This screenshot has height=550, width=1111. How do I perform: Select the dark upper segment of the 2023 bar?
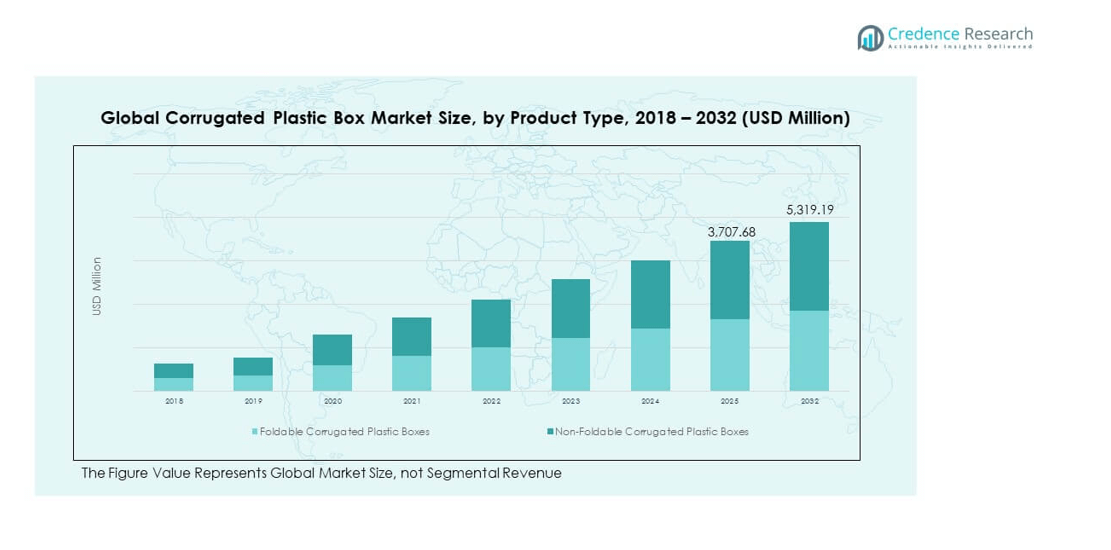click(x=571, y=308)
